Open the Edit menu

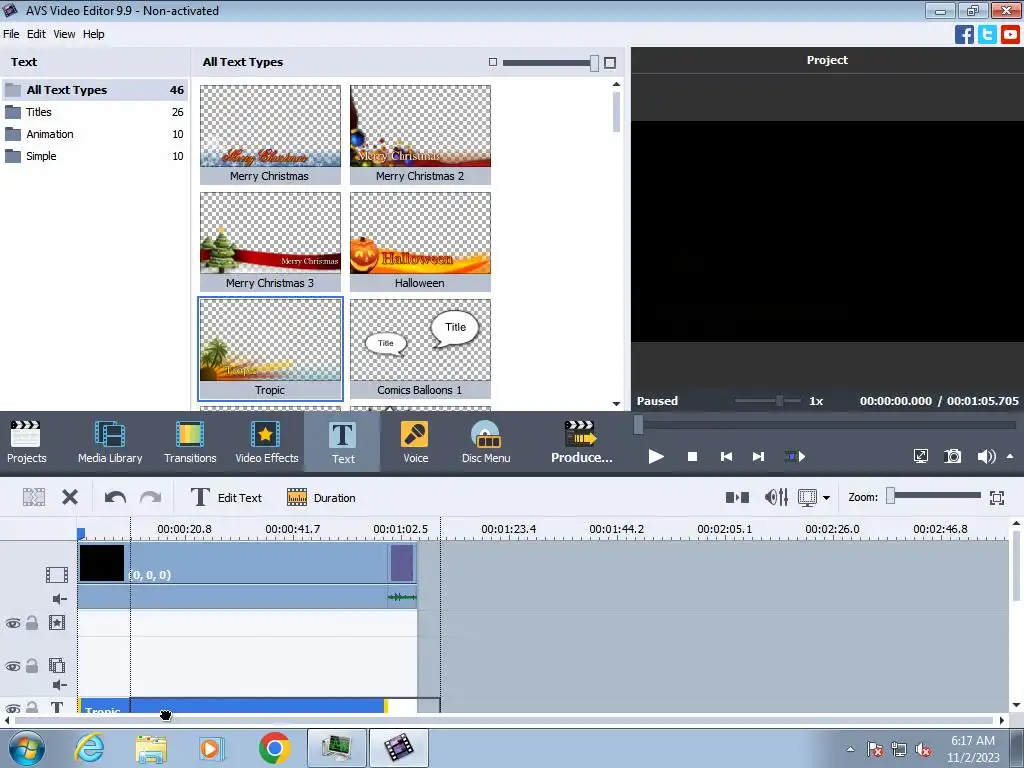36,34
